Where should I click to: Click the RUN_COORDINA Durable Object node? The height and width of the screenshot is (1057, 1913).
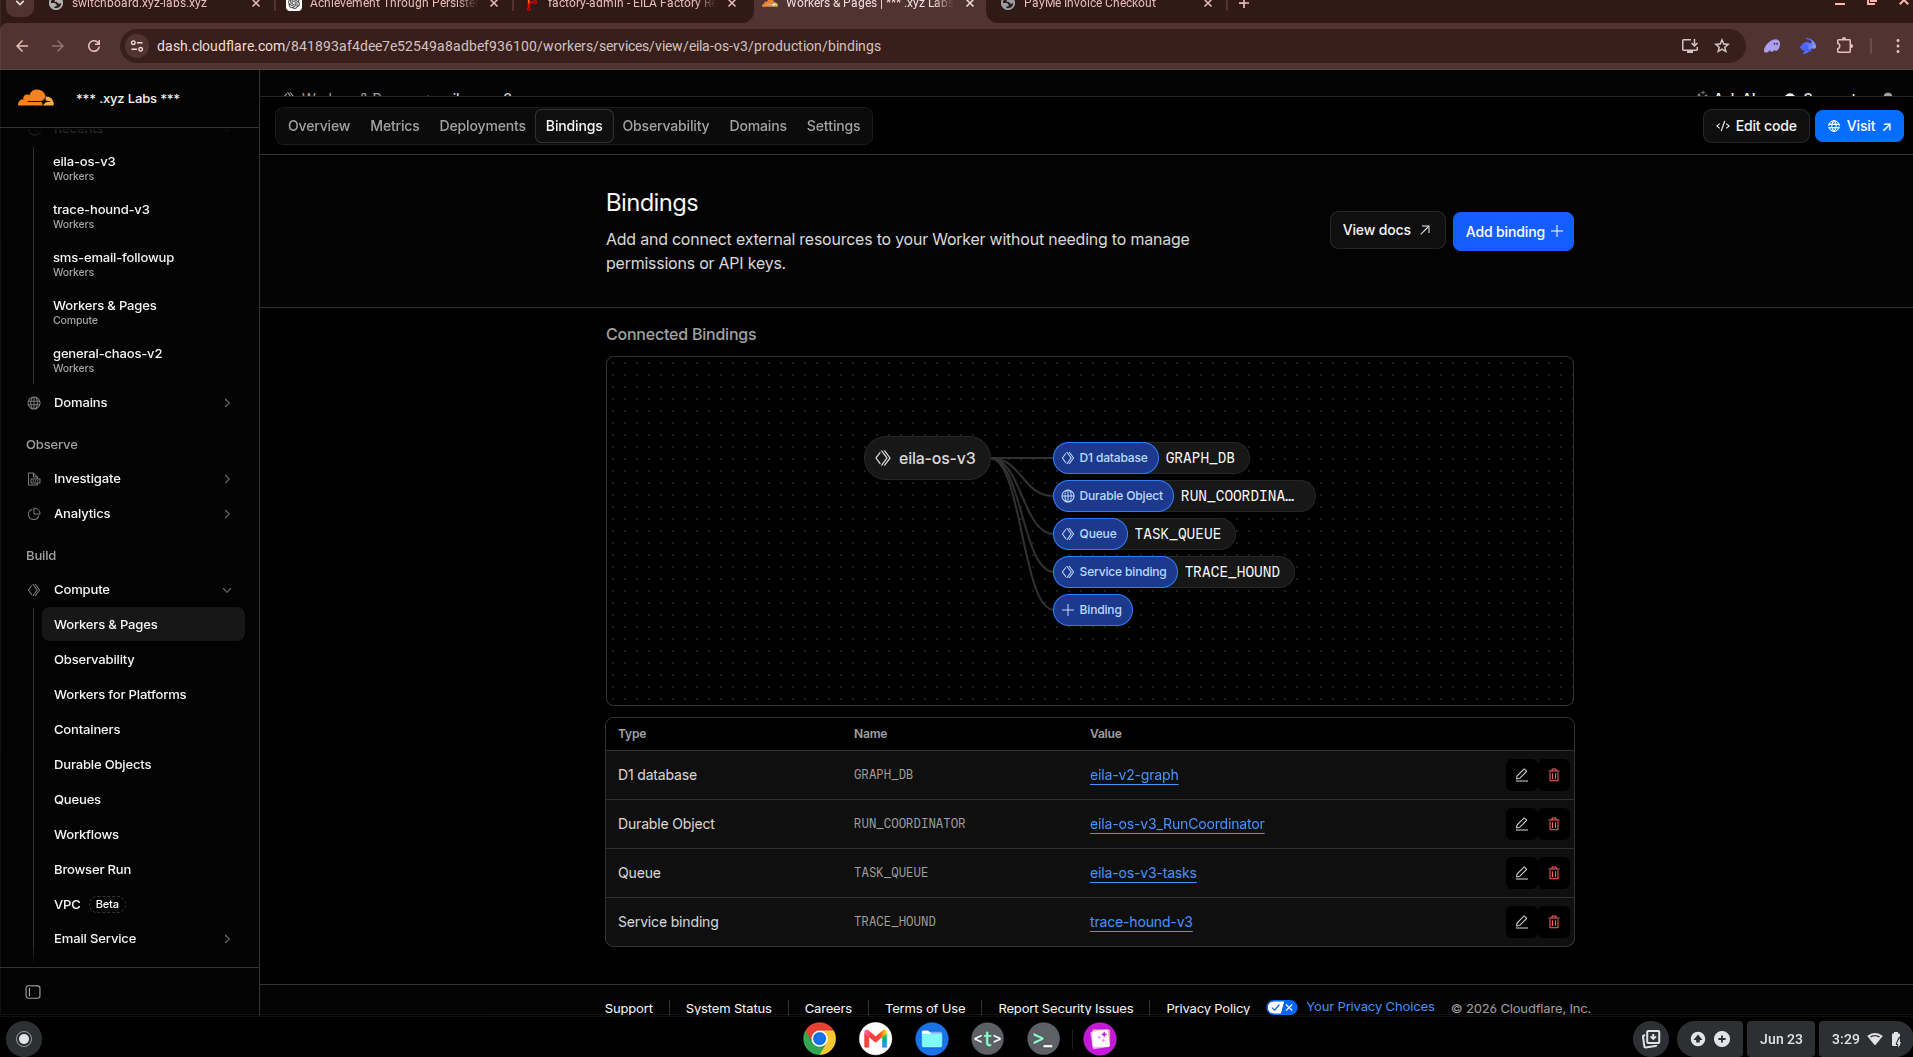pos(1184,496)
